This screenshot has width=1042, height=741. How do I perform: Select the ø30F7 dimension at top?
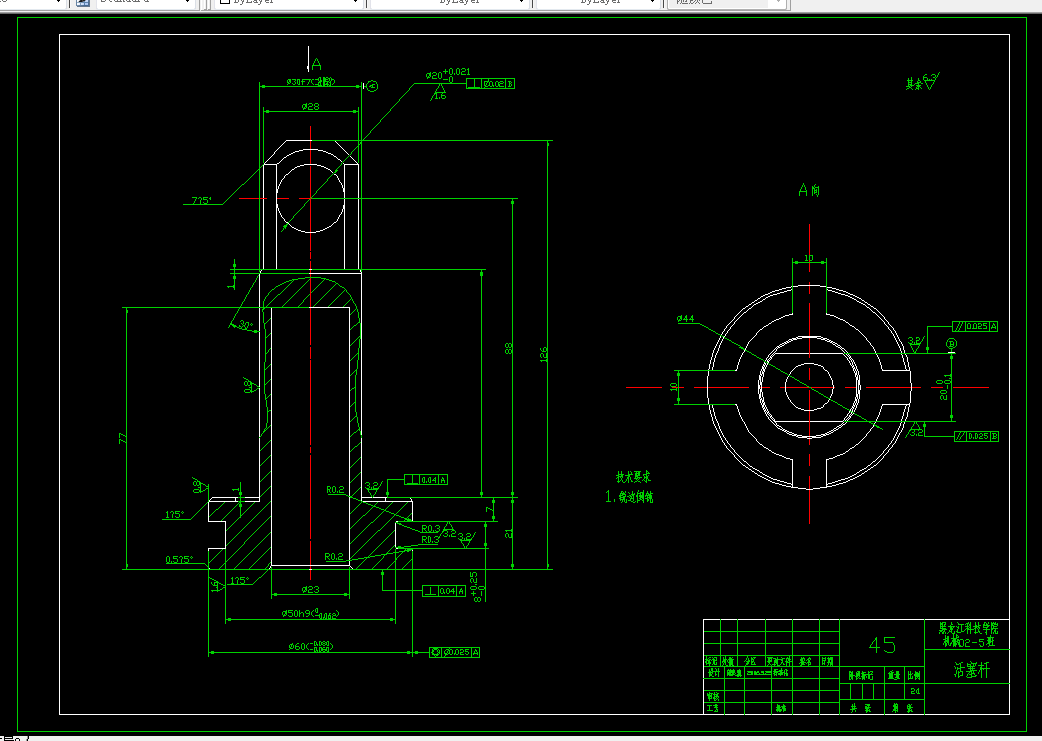tap(310, 82)
